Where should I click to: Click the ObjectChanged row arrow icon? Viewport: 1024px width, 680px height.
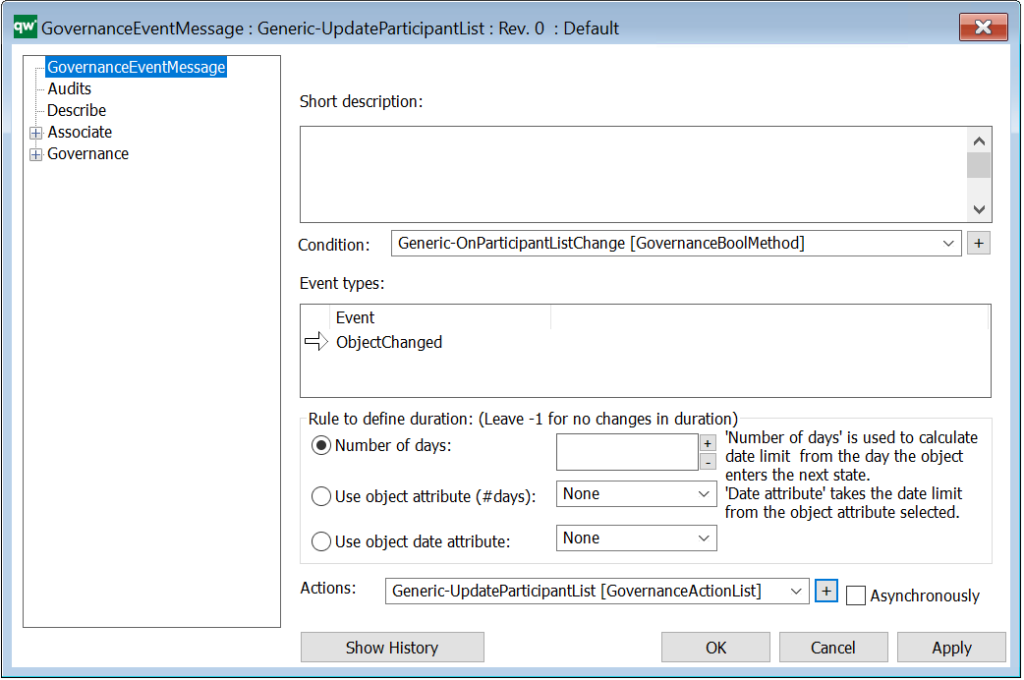point(315,343)
